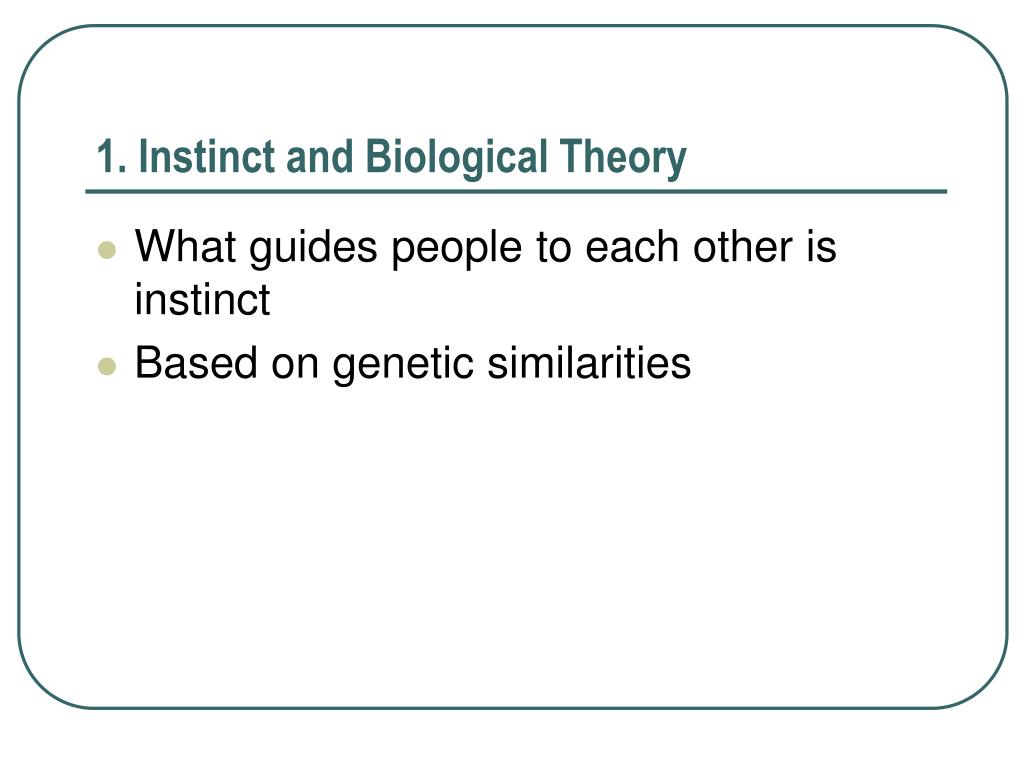1024x768 pixels.
Task: Click the word 'and' in the title
Action: click(319, 157)
